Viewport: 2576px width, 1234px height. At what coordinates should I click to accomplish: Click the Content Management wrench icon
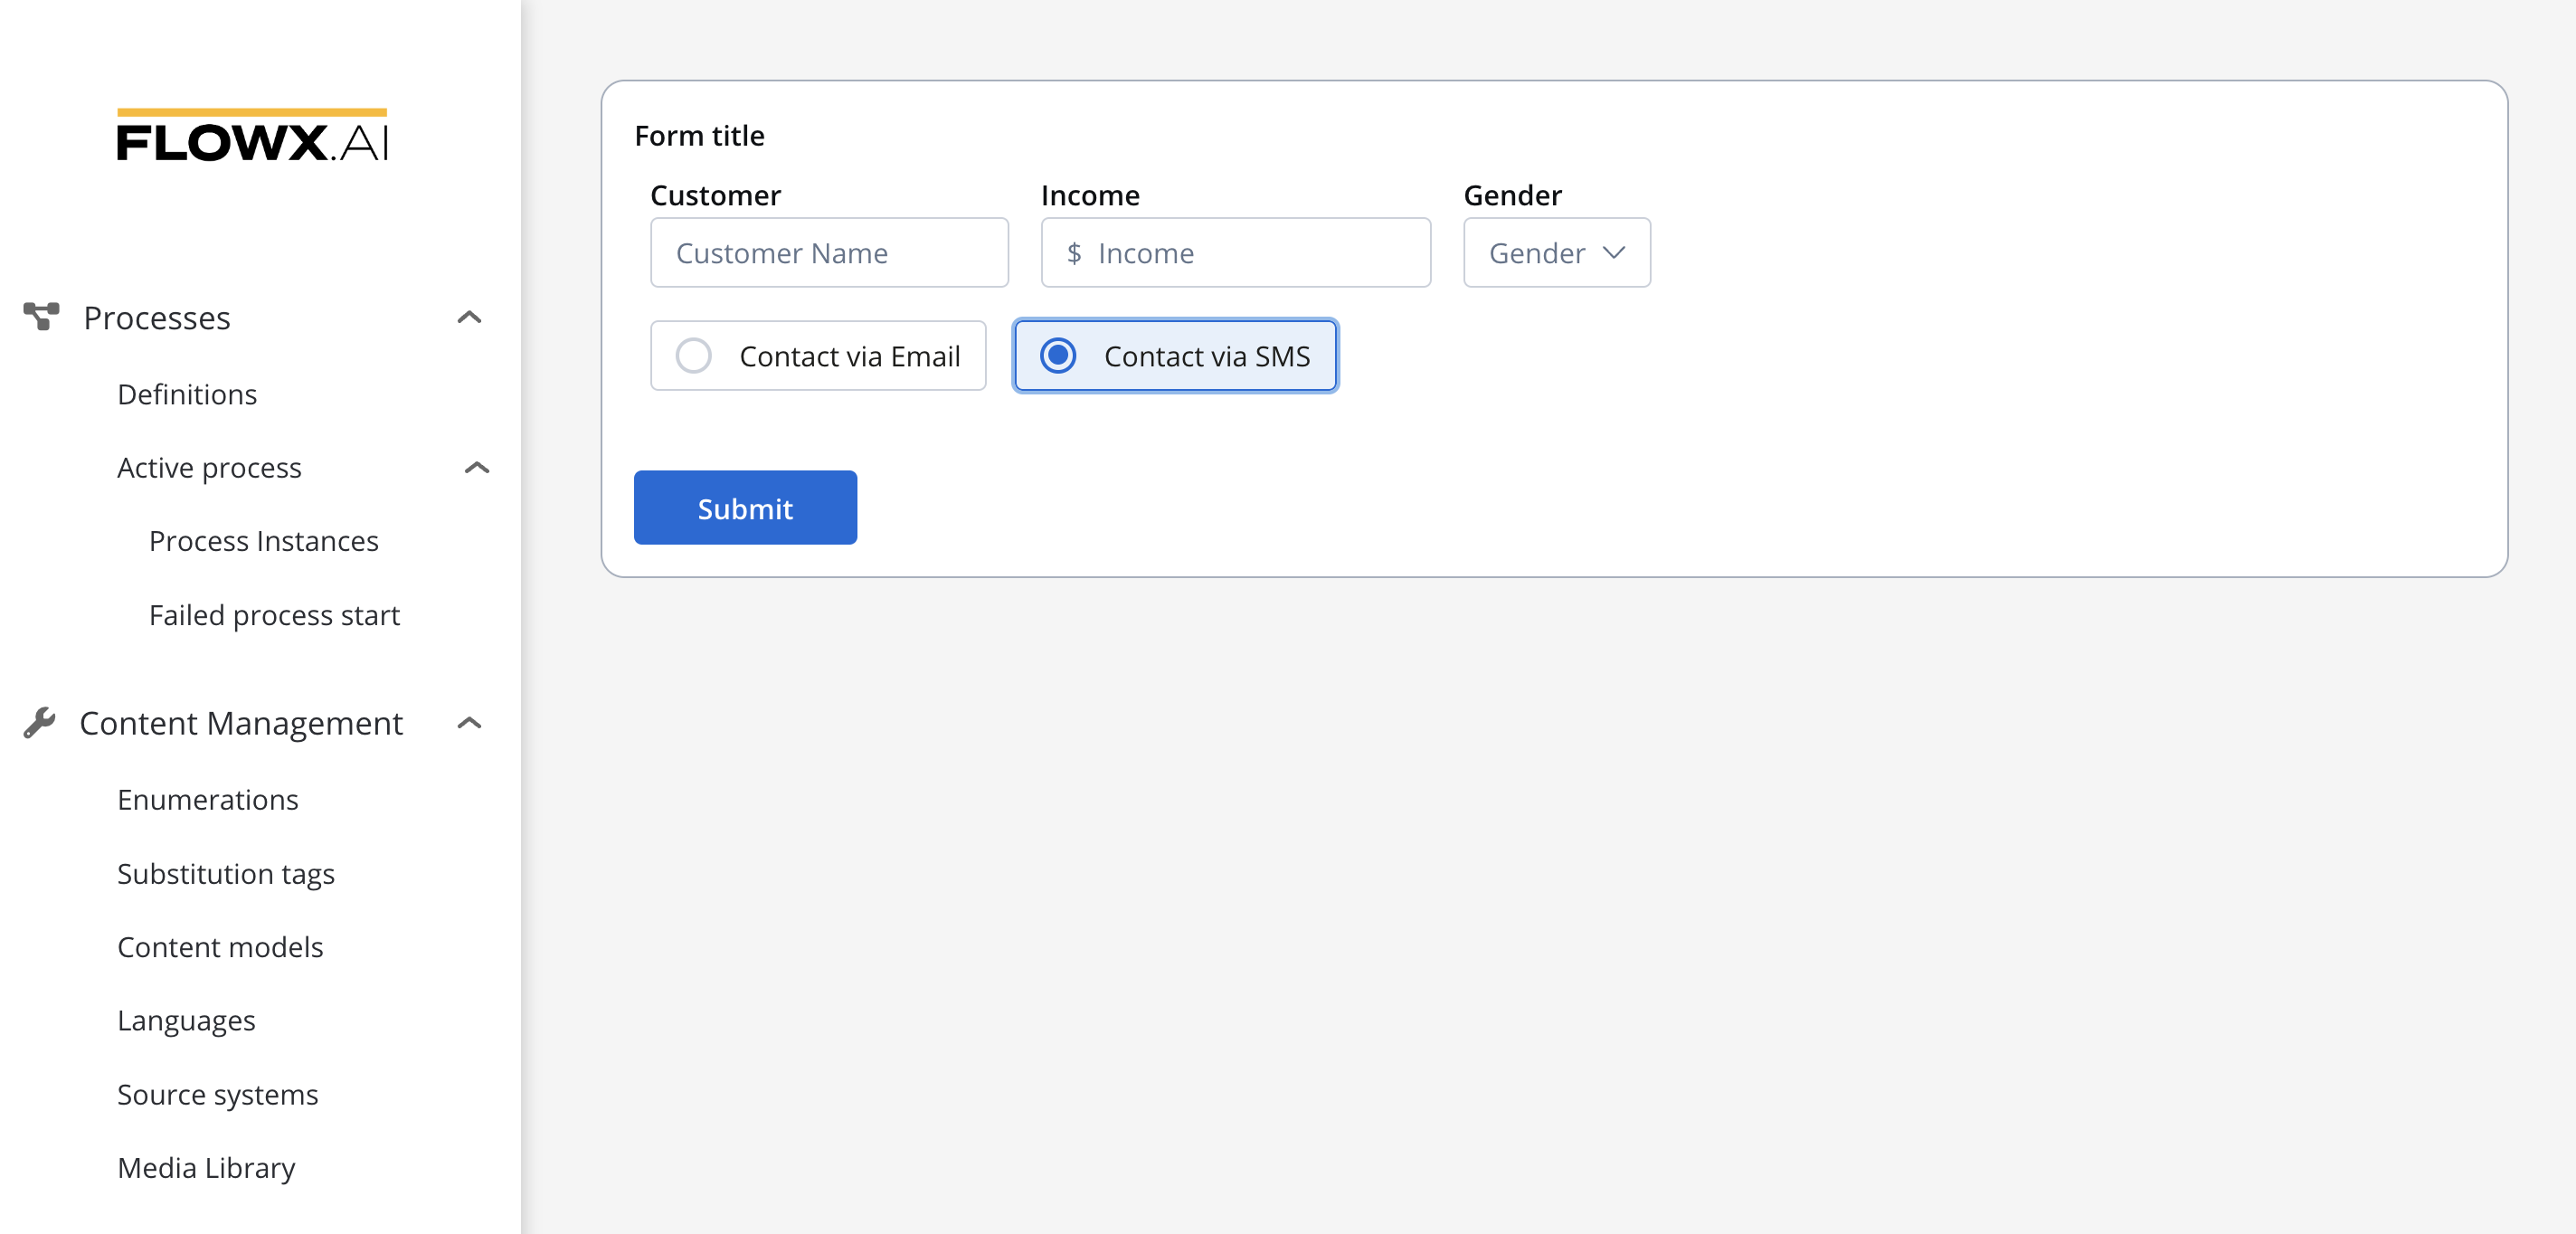pyautogui.click(x=39, y=722)
